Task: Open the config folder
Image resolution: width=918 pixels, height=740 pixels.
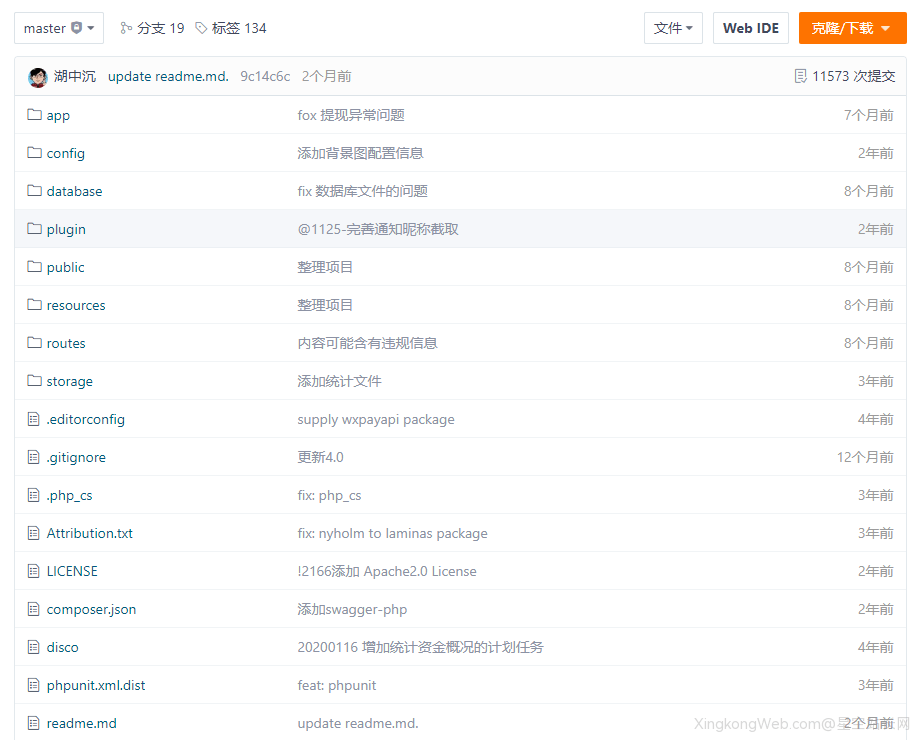Action: (x=66, y=153)
